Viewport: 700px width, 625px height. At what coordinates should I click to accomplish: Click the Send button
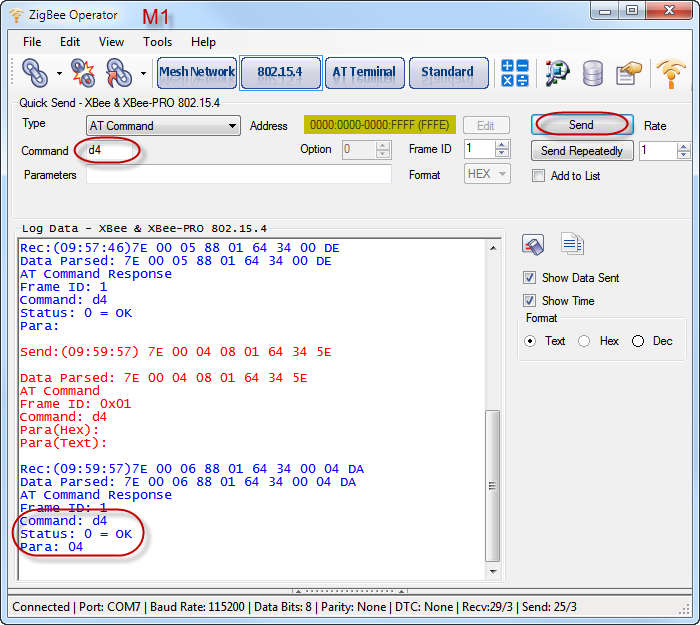[x=582, y=125]
